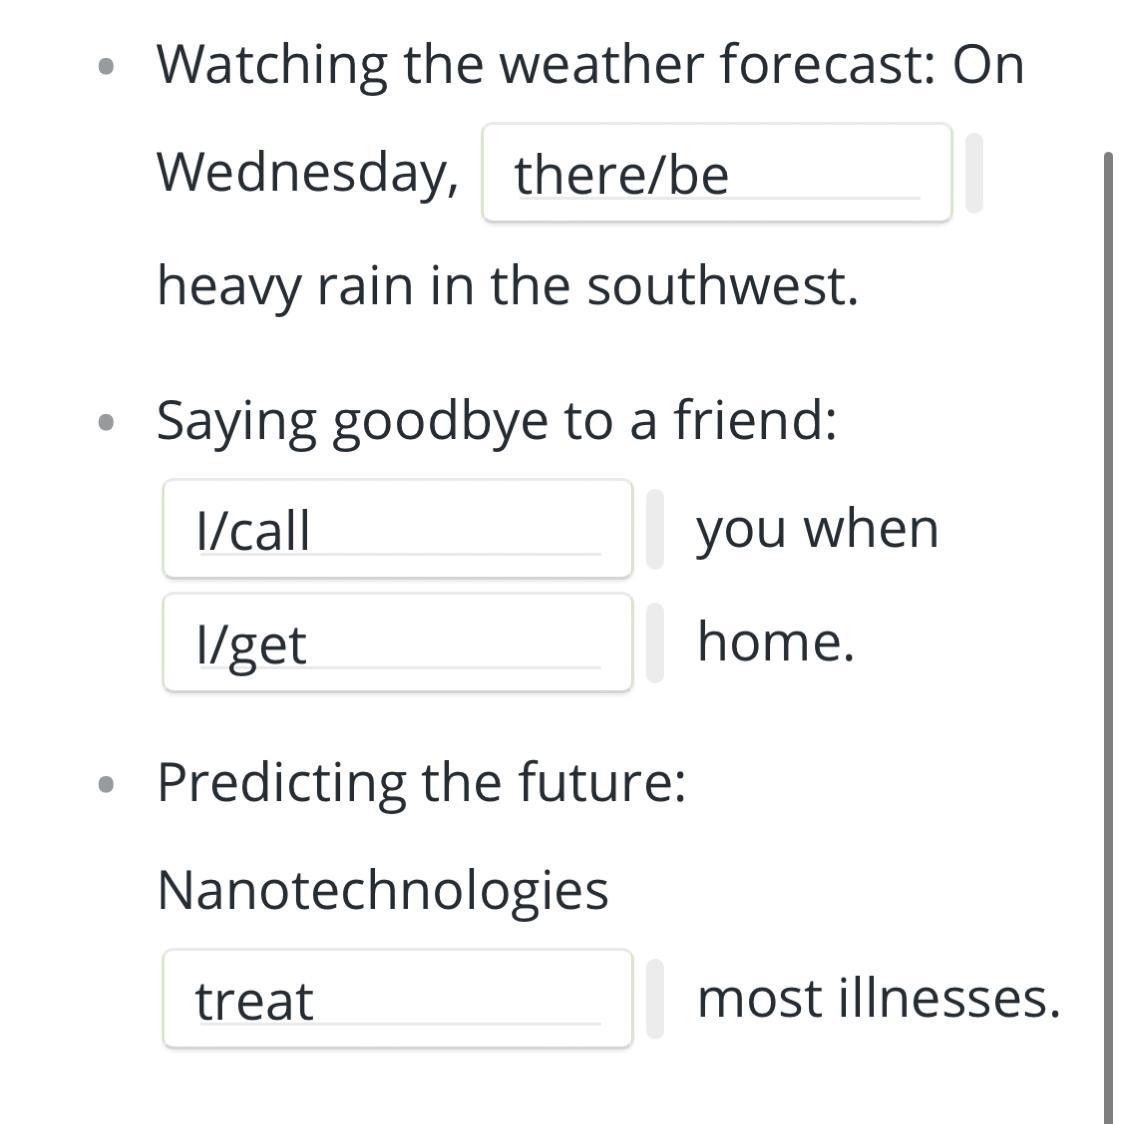Click 'Predicting the future:' heading text
Screen dimensions: 1122x1124
coord(422,782)
